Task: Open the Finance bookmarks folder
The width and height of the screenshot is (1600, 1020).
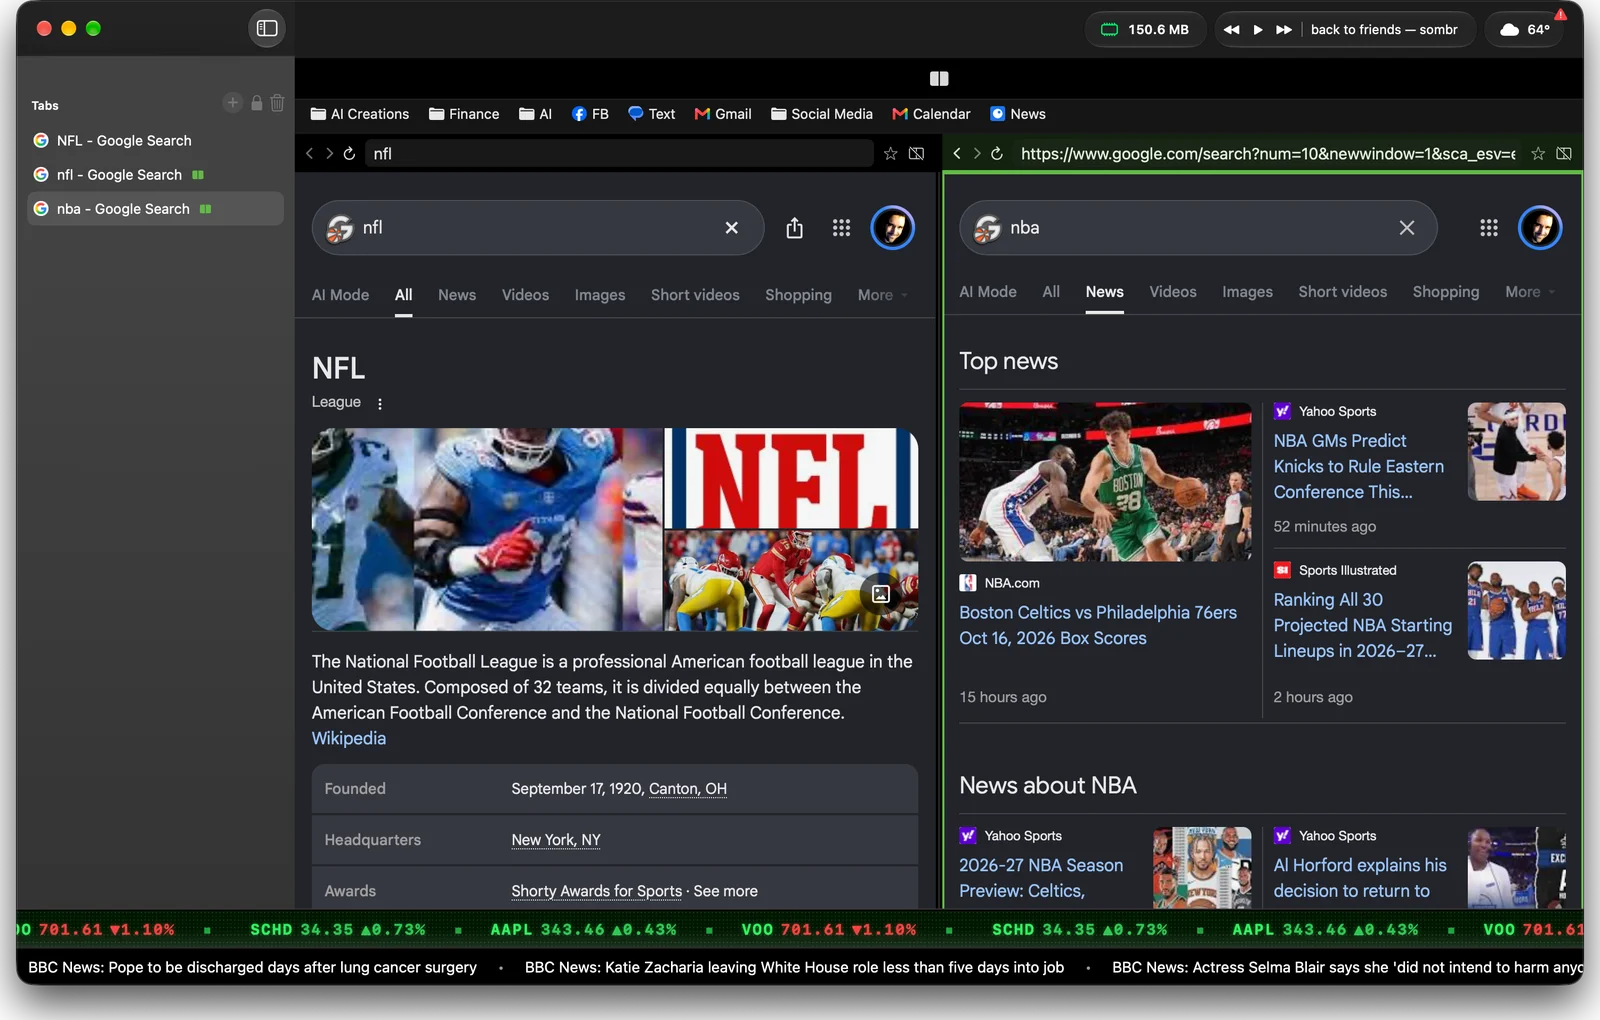Action: [464, 114]
